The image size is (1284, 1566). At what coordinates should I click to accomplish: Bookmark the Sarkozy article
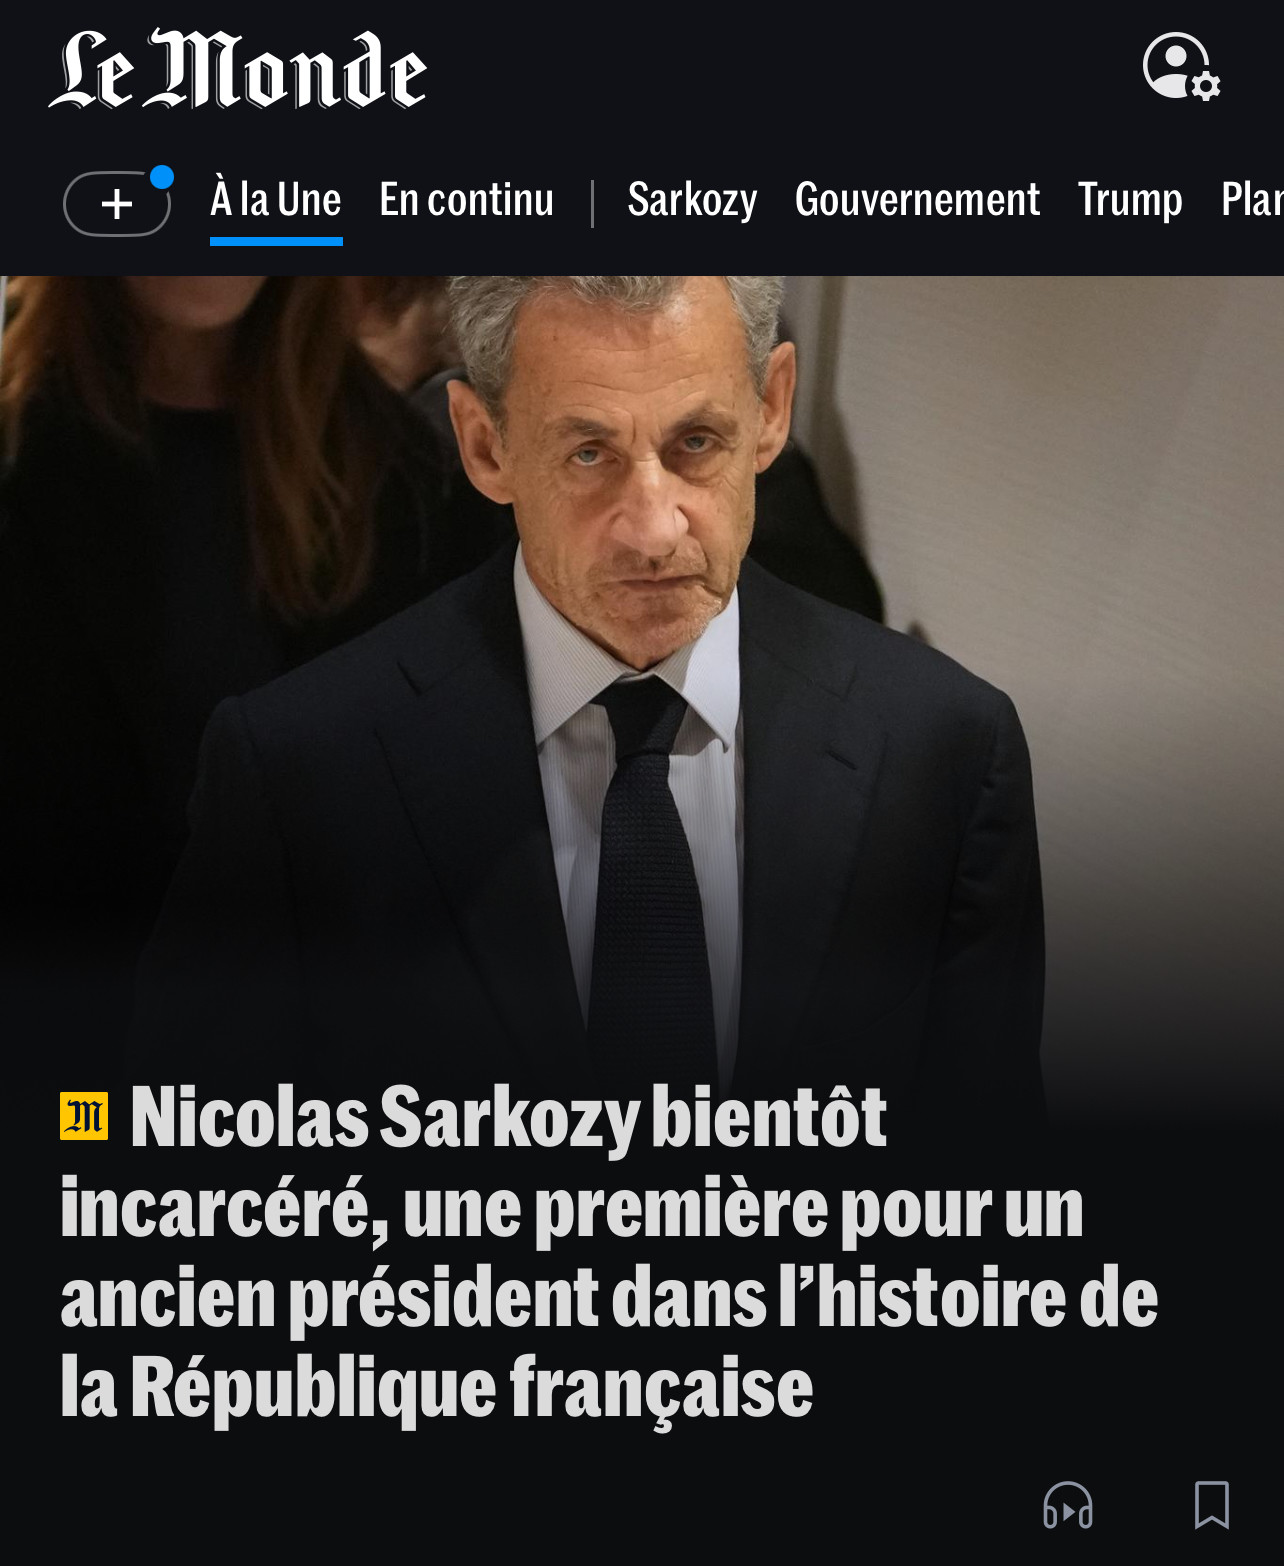click(x=1212, y=1505)
